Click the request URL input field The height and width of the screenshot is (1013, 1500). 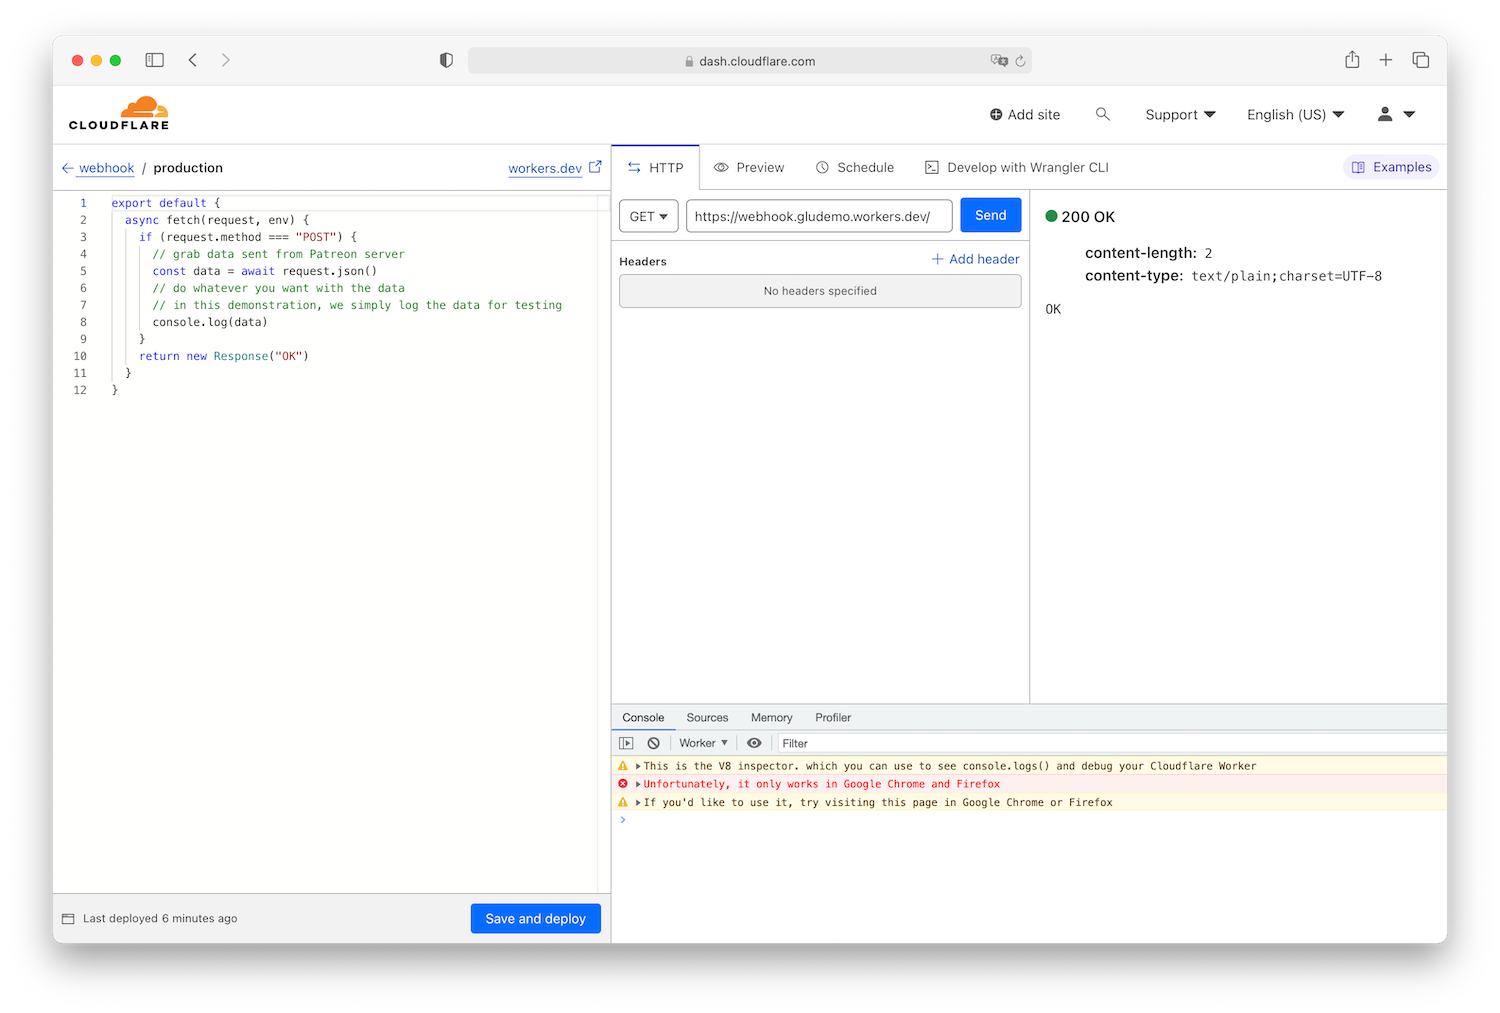coord(819,216)
